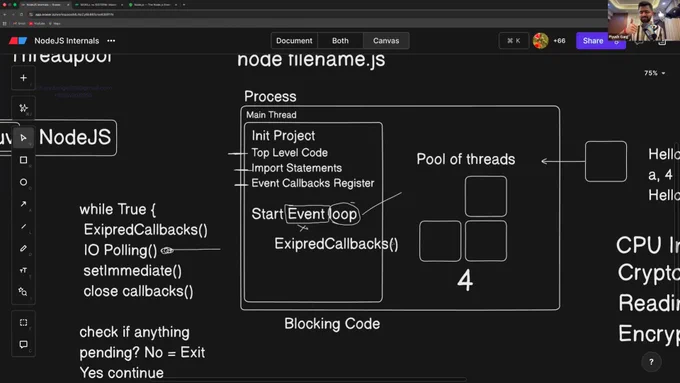Viewport: 680px width, 383px height.
Task: Show the +66 additional collaborators
Action: pyautogui.click(x=559, y=41)
